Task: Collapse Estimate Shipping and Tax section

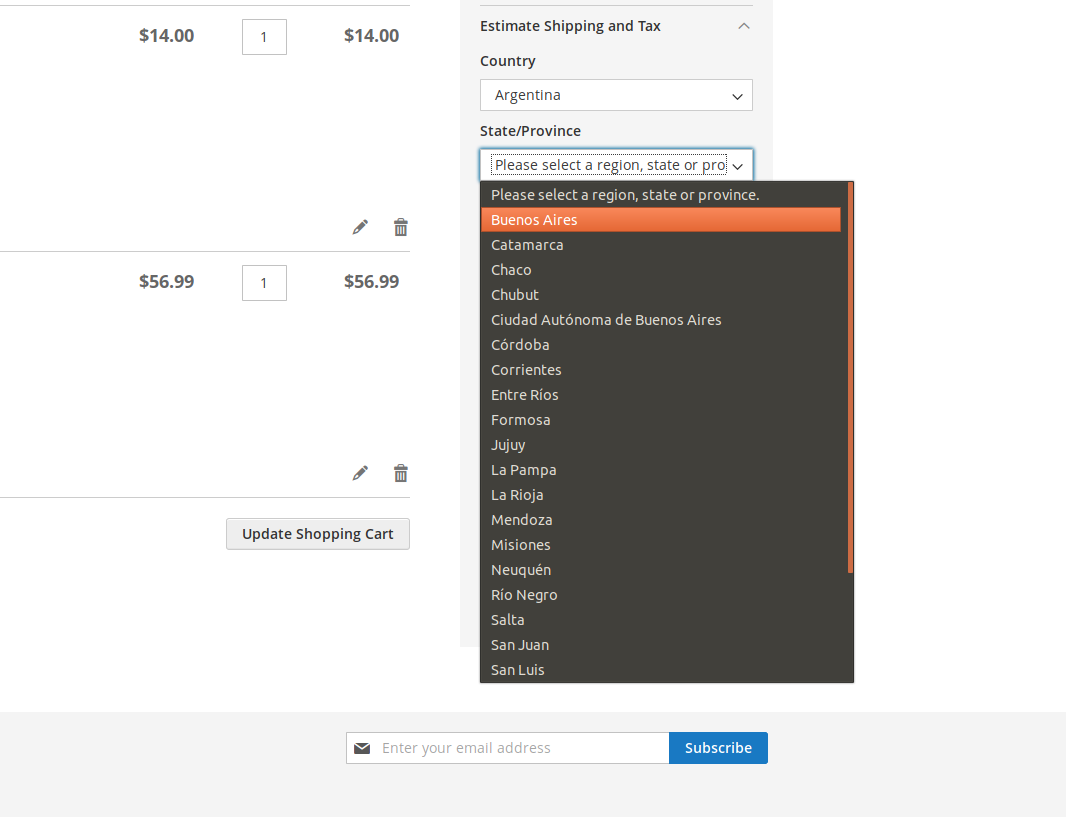Action: point(744,26)
